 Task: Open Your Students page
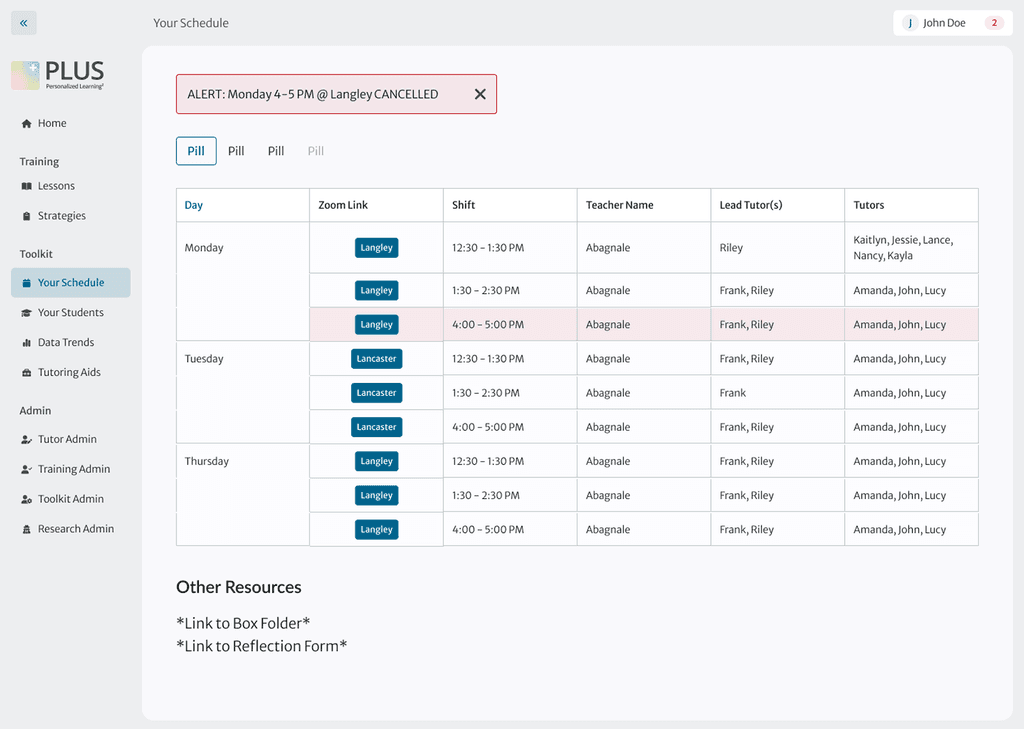pos(71,313)
